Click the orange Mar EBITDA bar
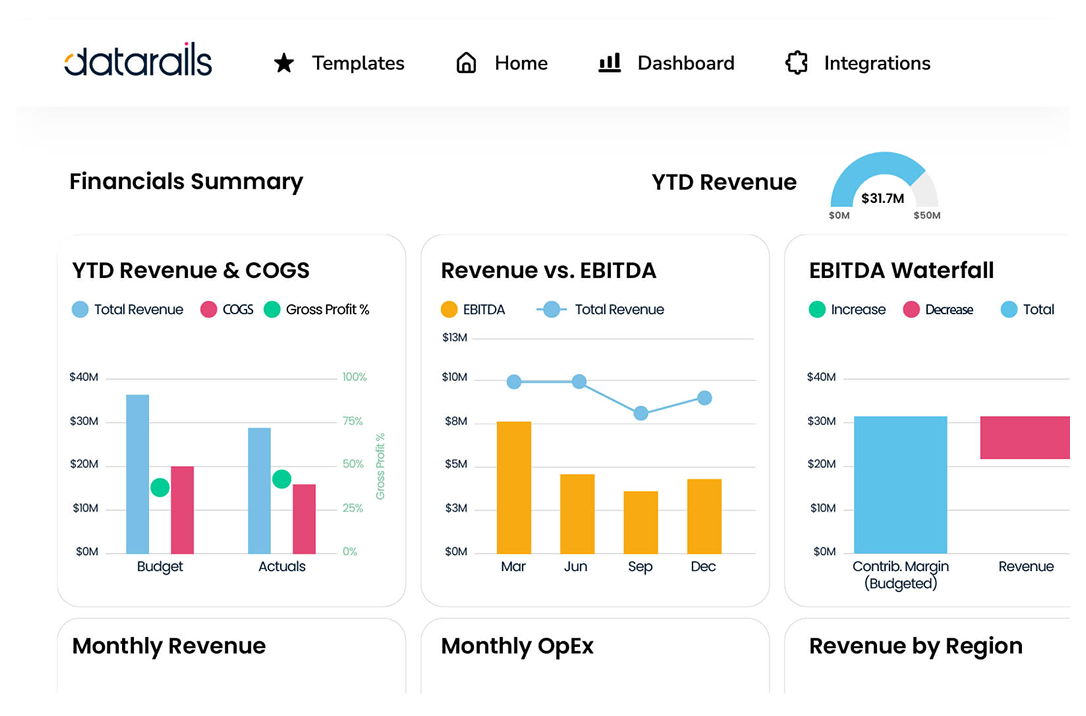 514,487
